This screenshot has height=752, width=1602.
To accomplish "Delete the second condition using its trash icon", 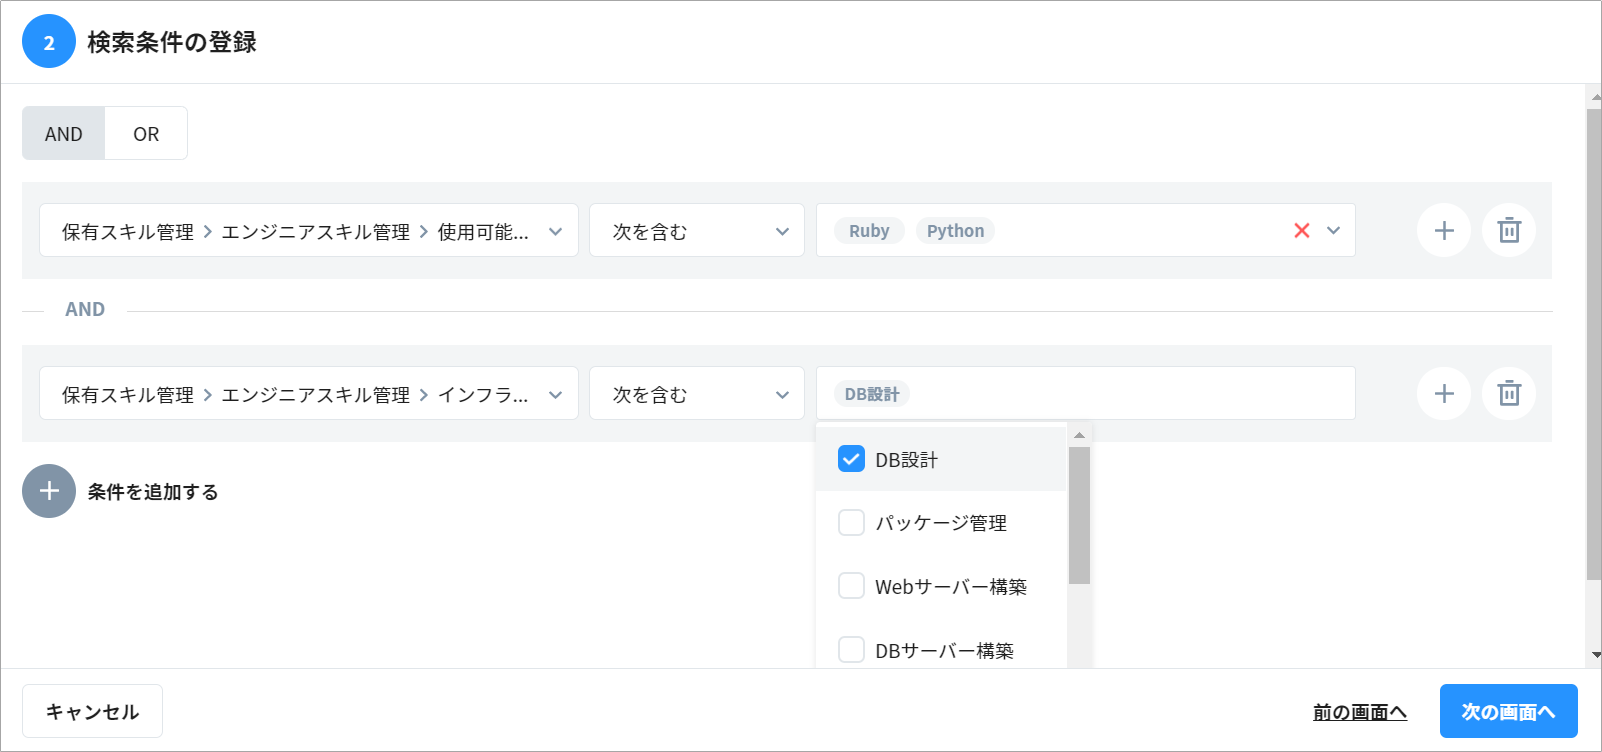I will click(1509, 394).
